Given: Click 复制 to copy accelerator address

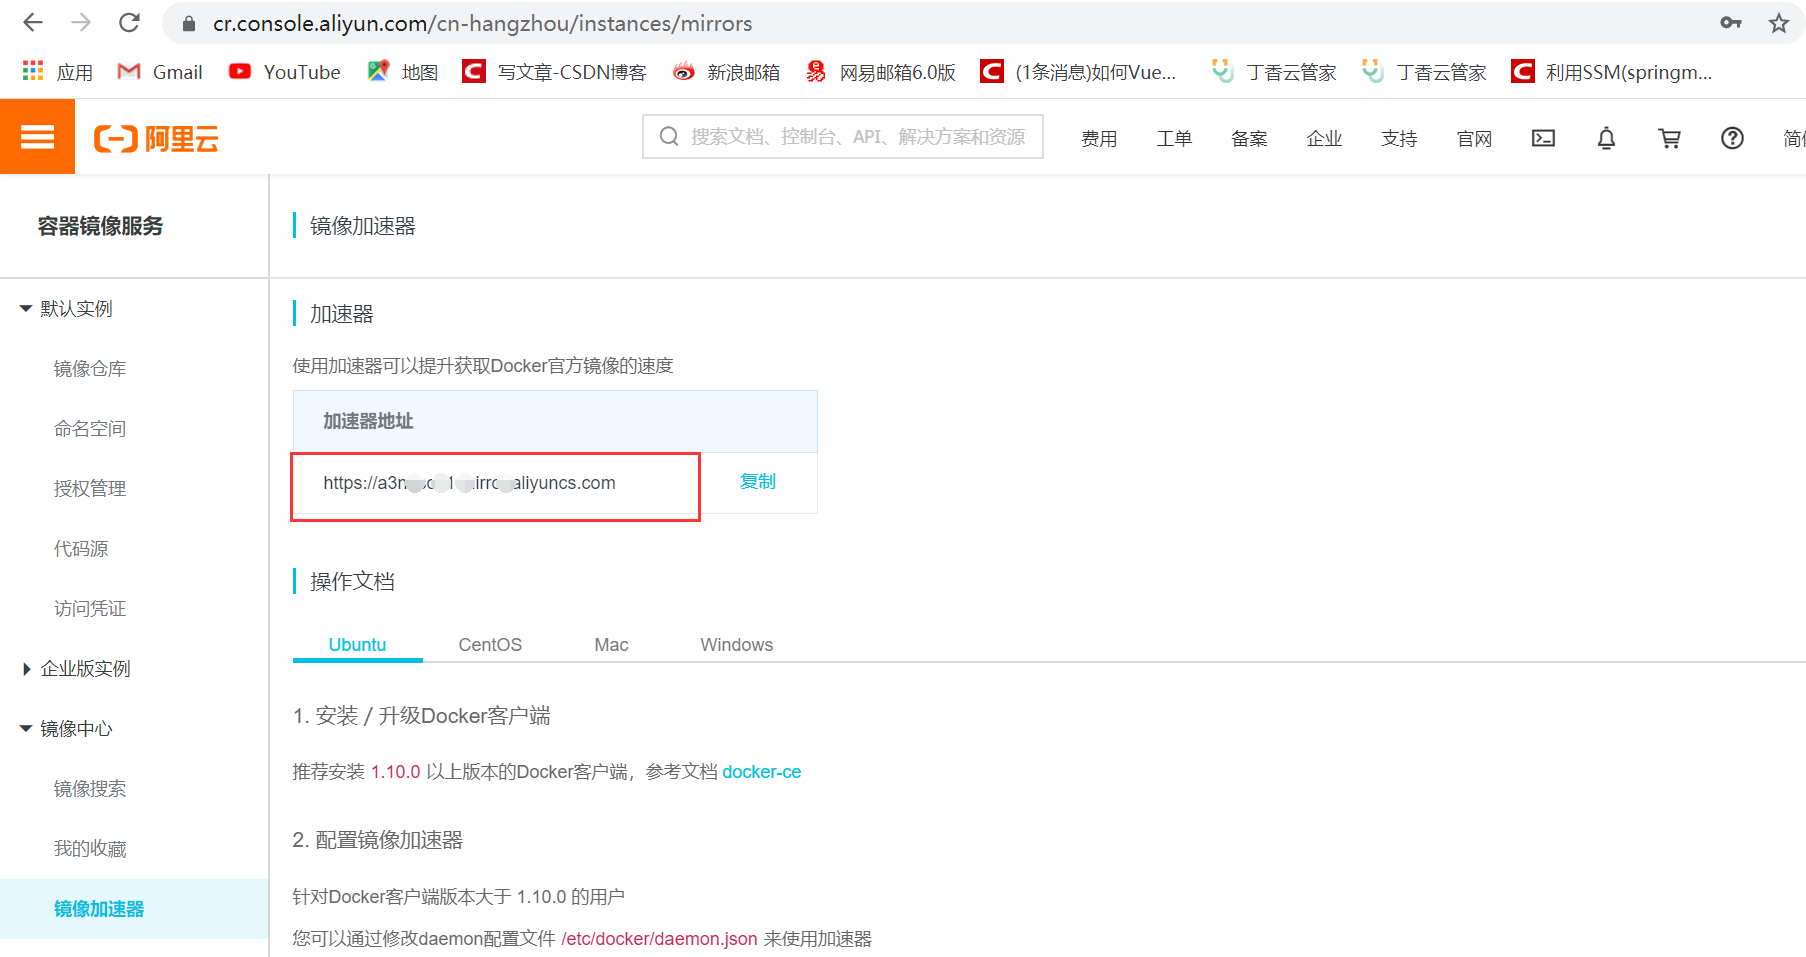Looking at the screenshot, I should coord(758,481).
